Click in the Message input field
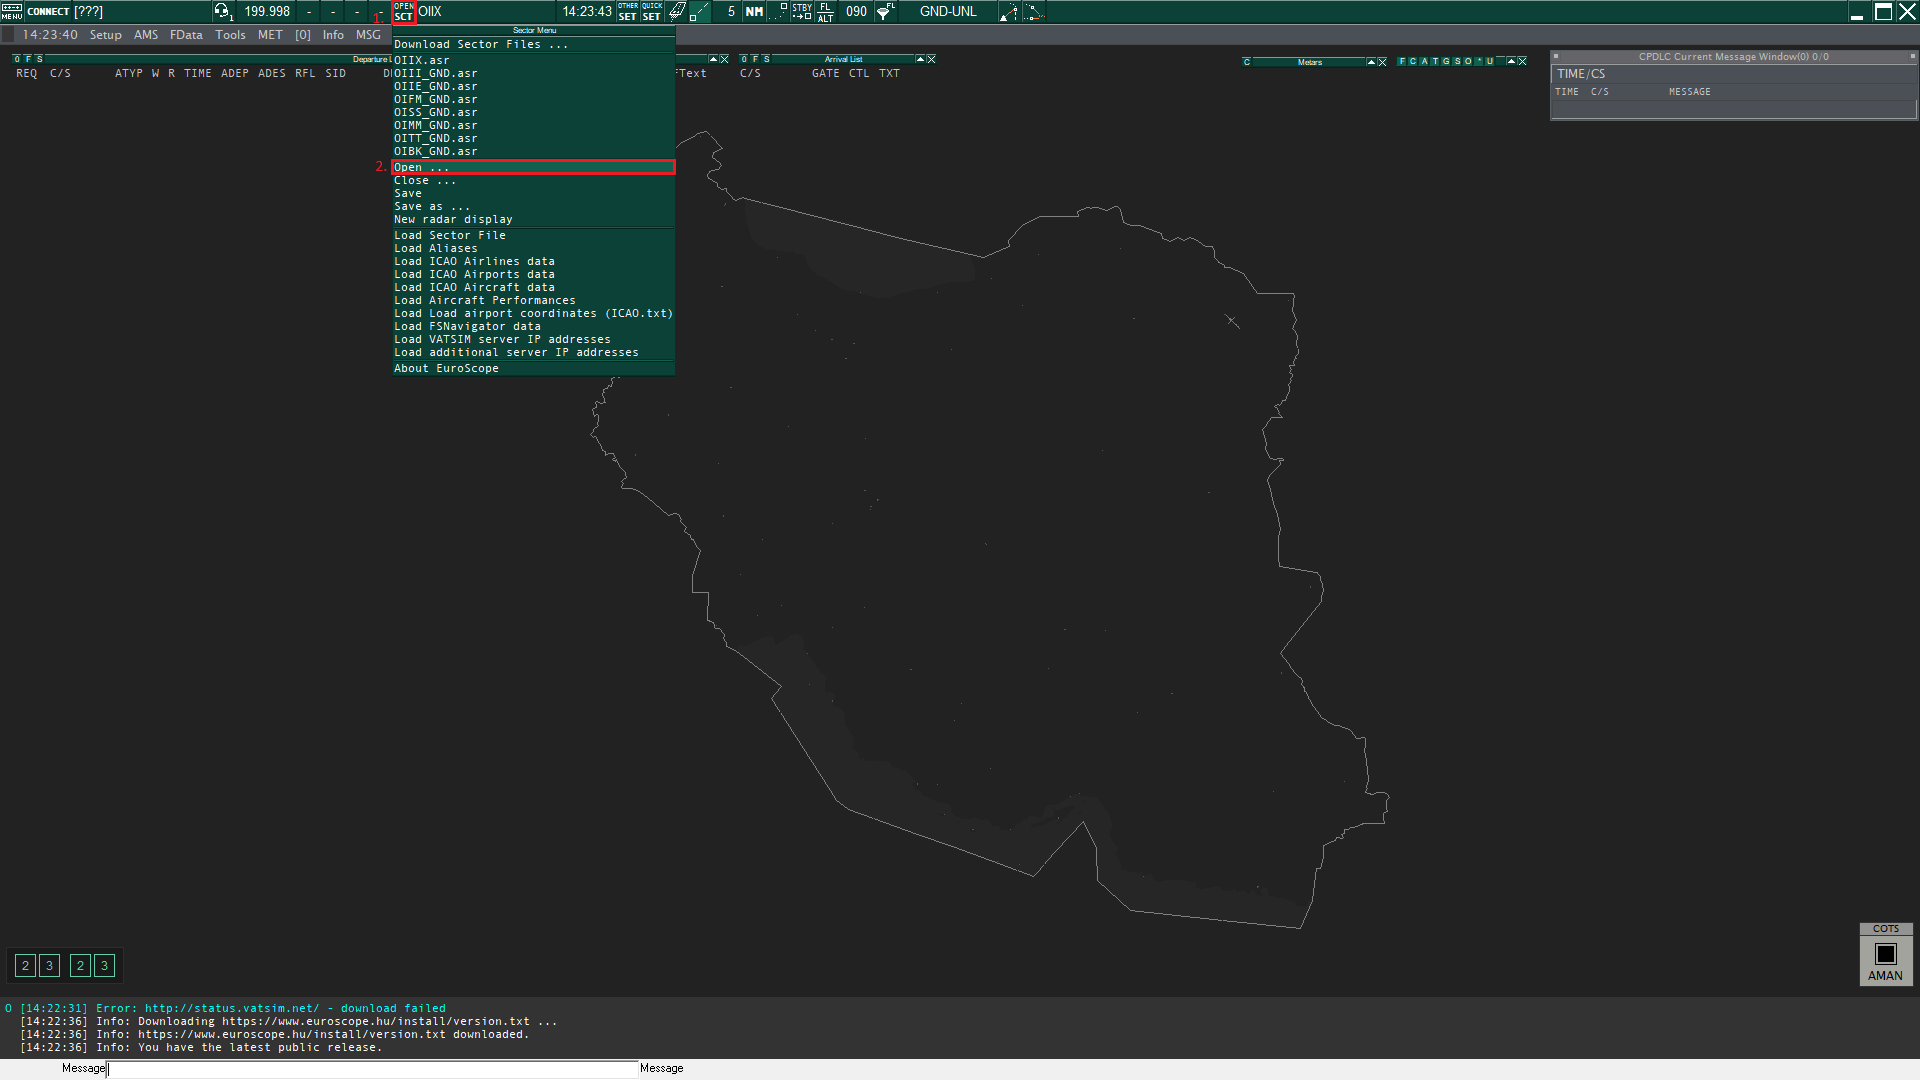 (x=372, y=1068)
